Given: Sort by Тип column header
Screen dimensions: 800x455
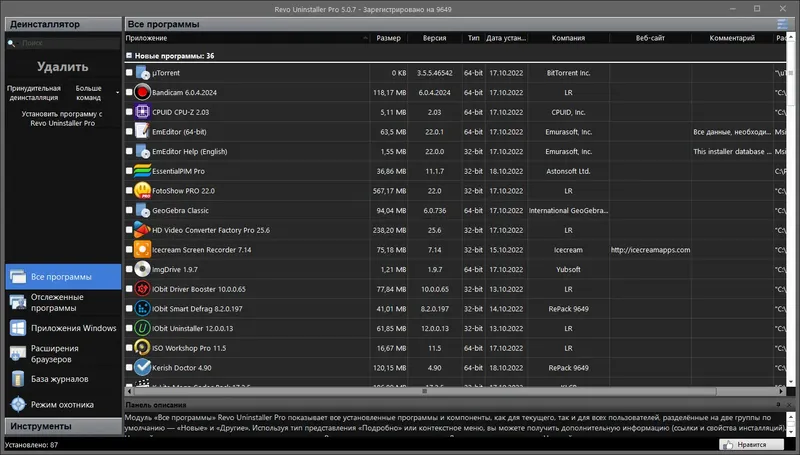Looking at the screenshot, I should (x=473, y=38).
